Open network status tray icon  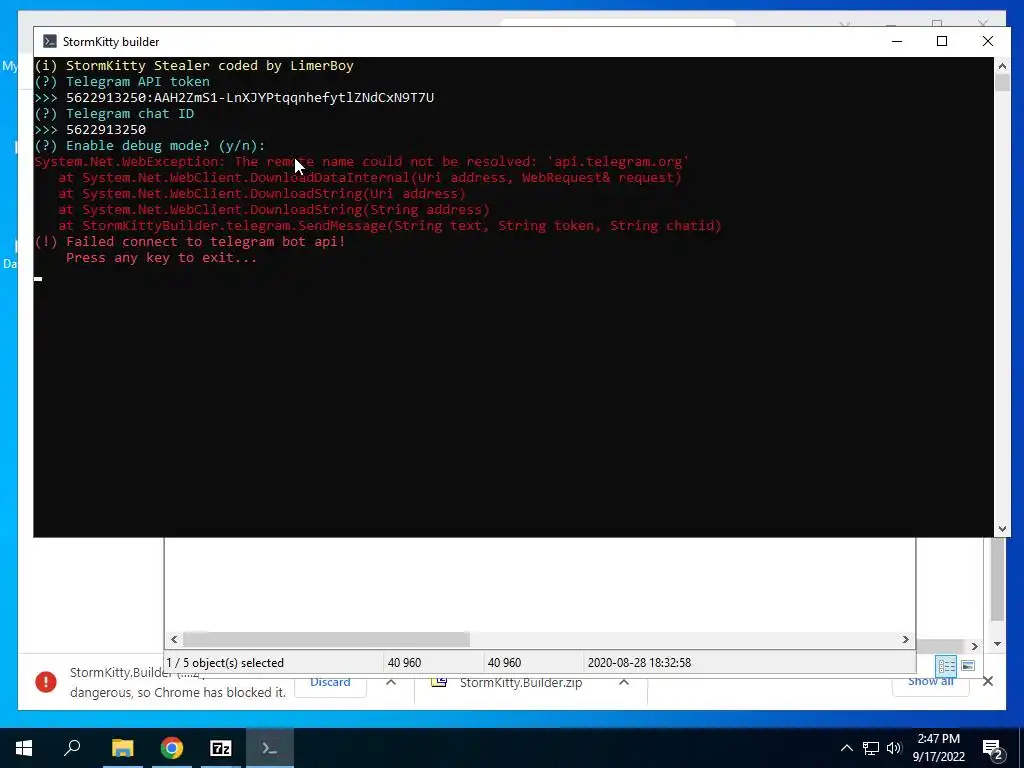(x=871, y=748)
